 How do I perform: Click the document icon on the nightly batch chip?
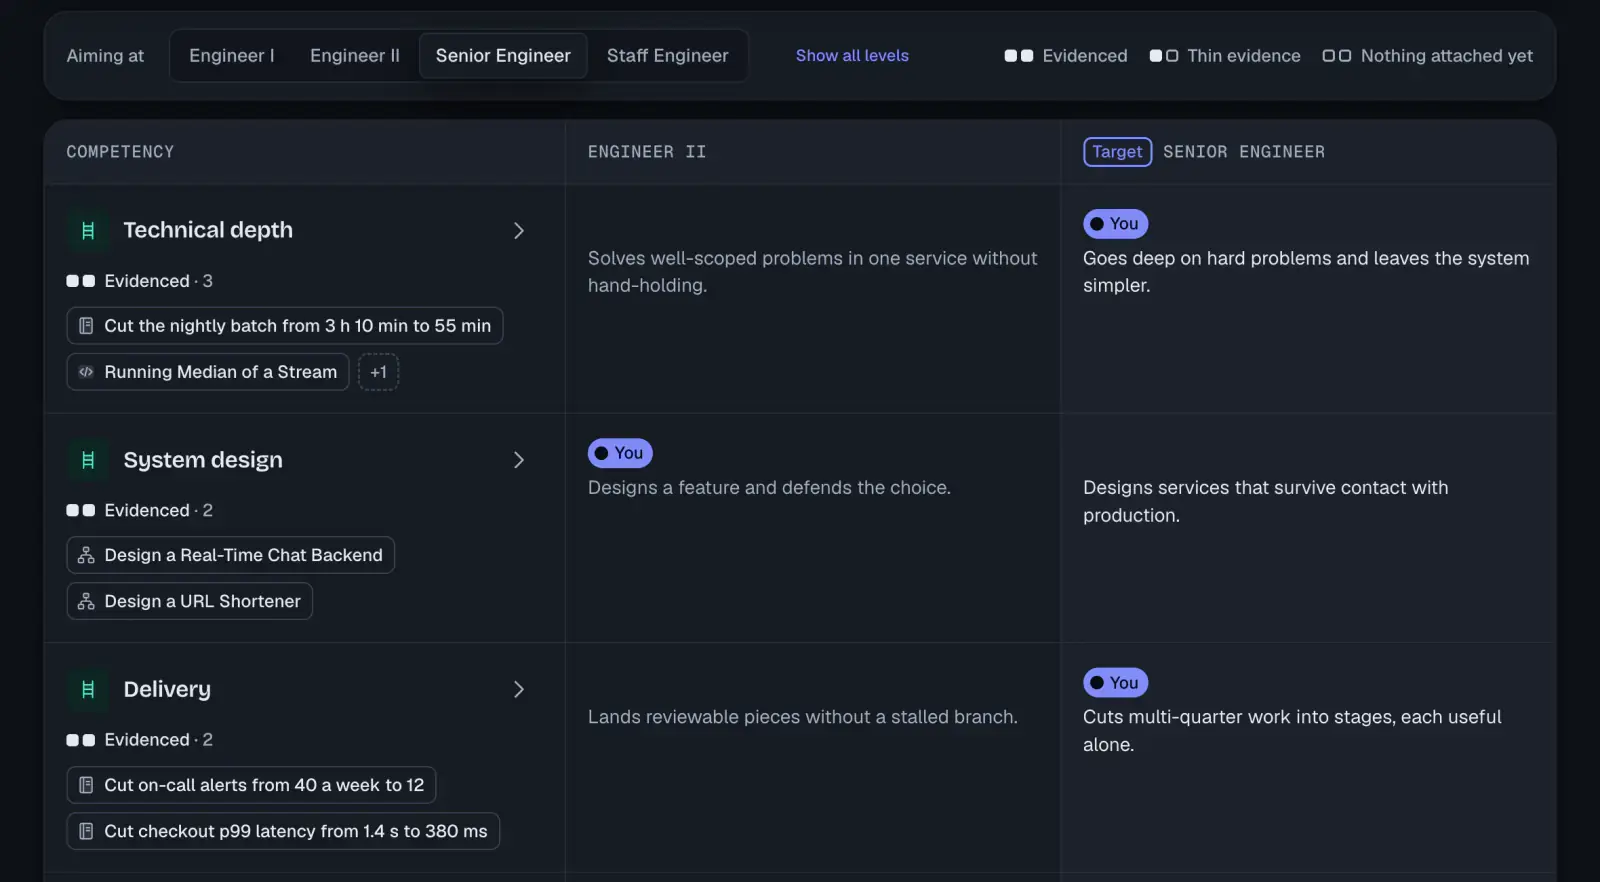(86, 326)
